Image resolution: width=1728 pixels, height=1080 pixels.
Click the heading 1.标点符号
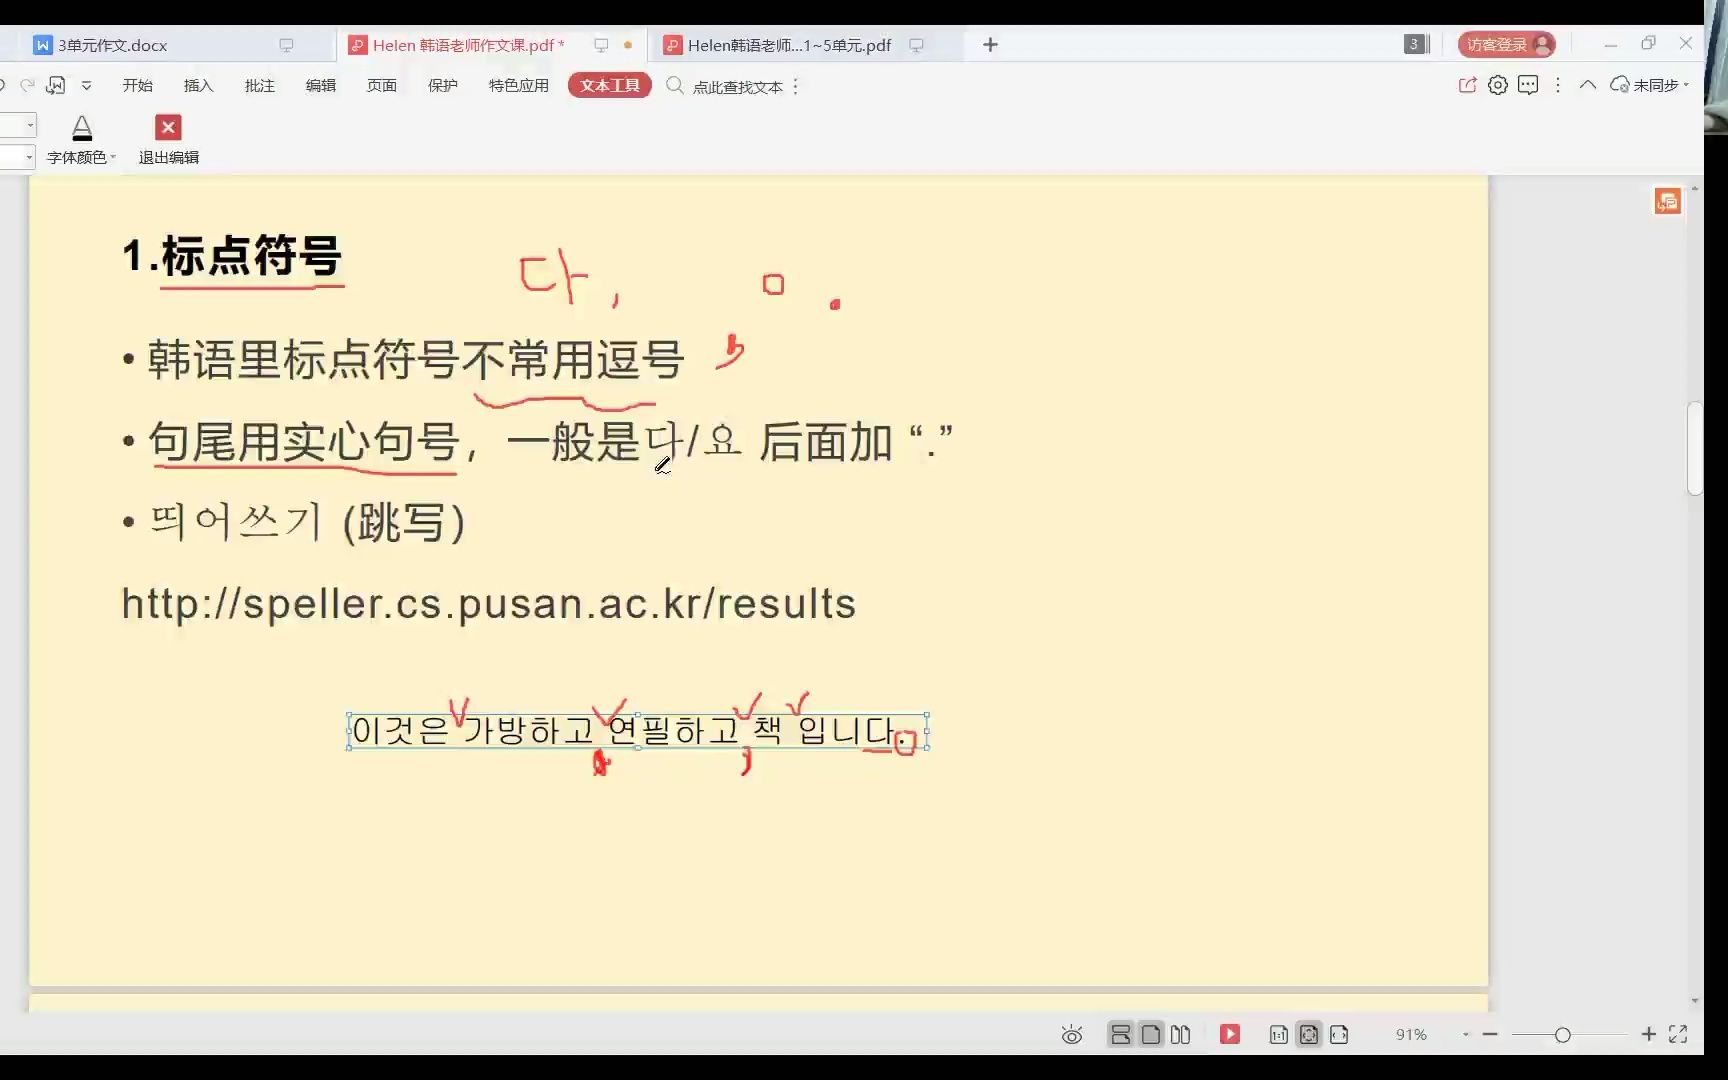click(232, 256)
